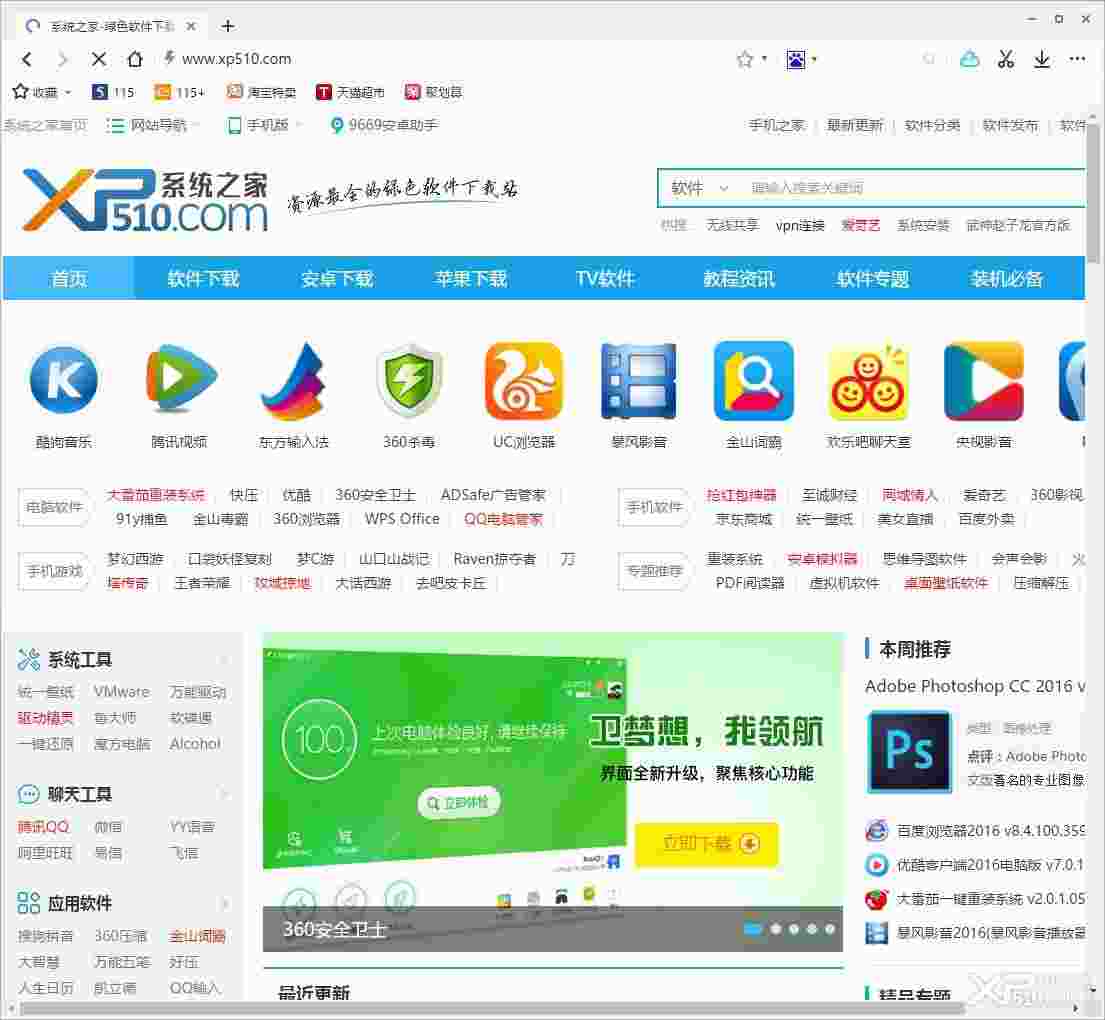Open the 苹果下载 navigation tab
This screenshot has height=1020, width=1105.
tap(471, 278)
